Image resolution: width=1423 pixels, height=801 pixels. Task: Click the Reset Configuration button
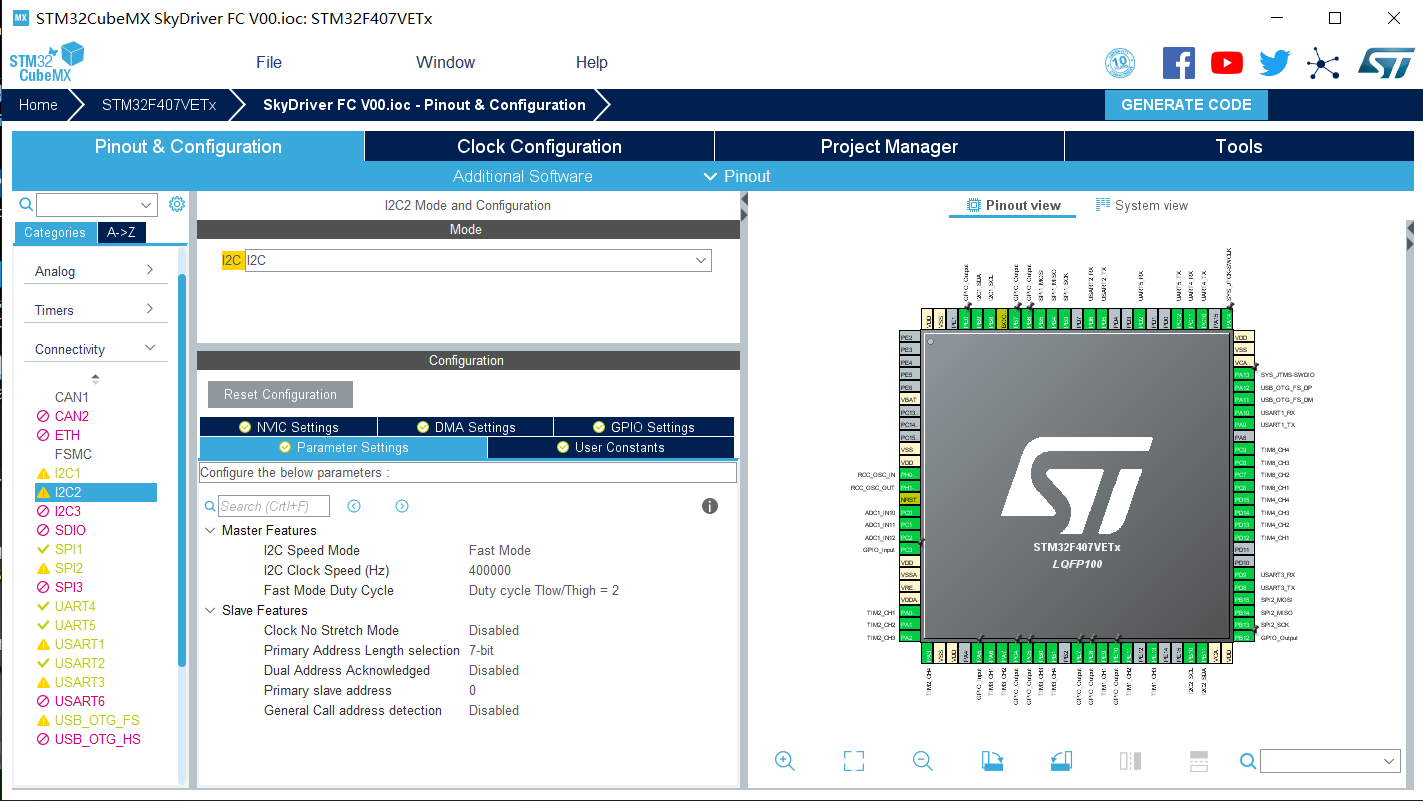[280, 394]
